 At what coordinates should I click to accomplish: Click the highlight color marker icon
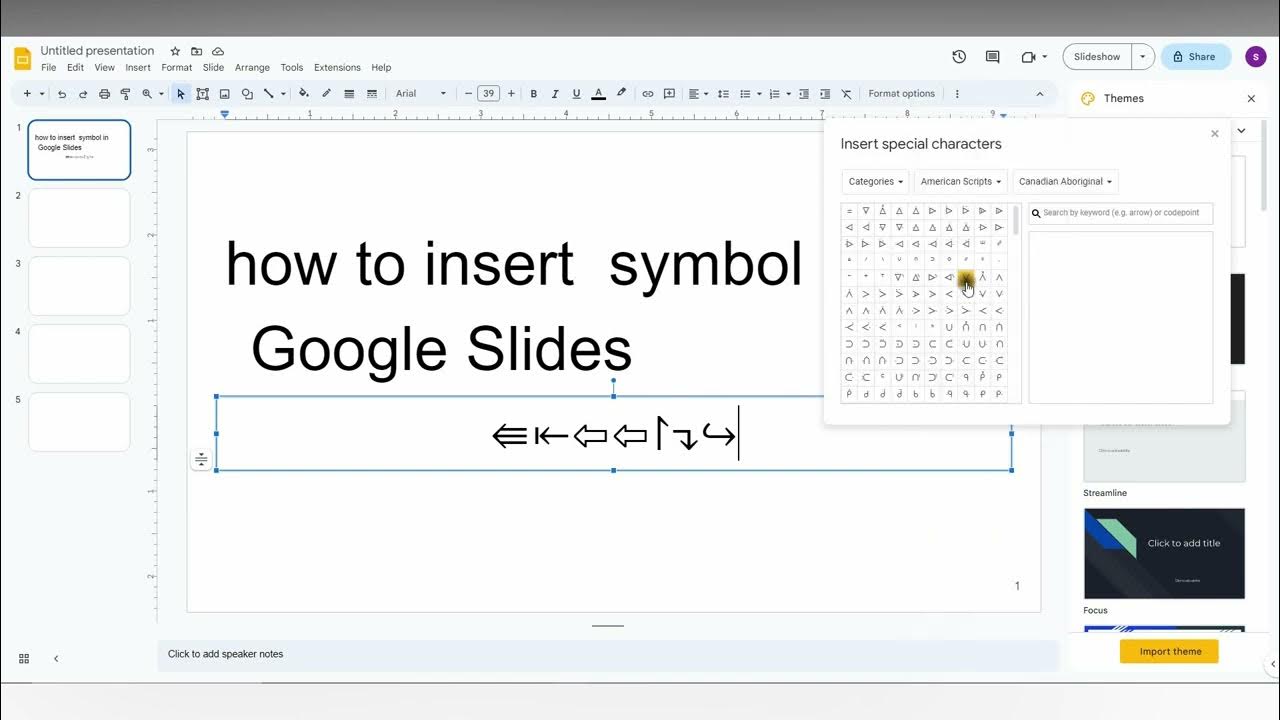(x=621, y=94)
